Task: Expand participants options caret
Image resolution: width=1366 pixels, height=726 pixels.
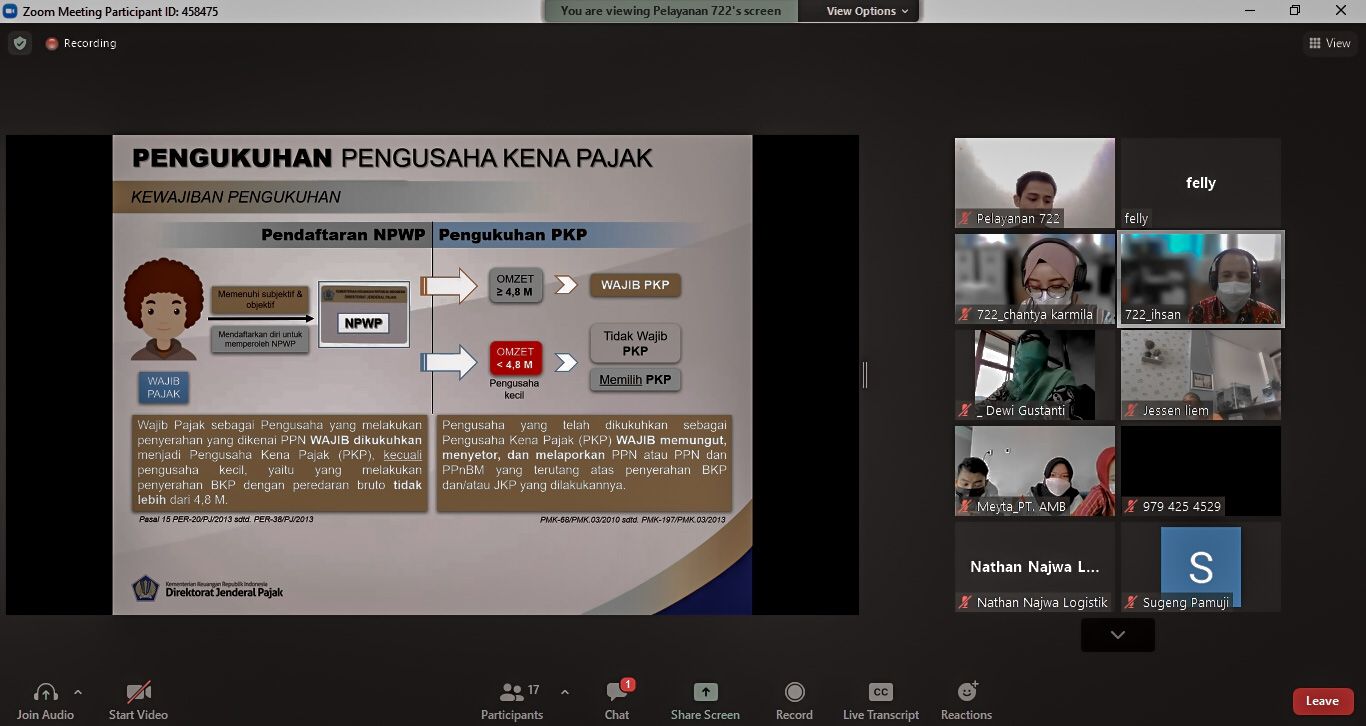Action: tap(564, 692)
